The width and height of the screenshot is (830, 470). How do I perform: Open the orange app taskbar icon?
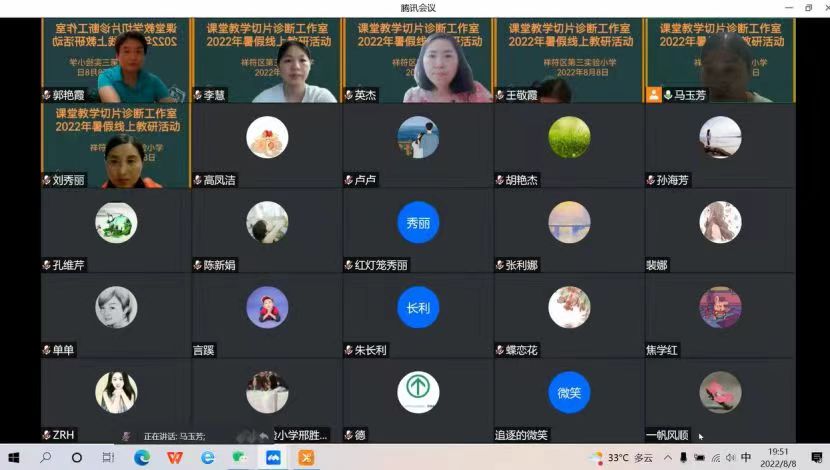click(306, 457)
